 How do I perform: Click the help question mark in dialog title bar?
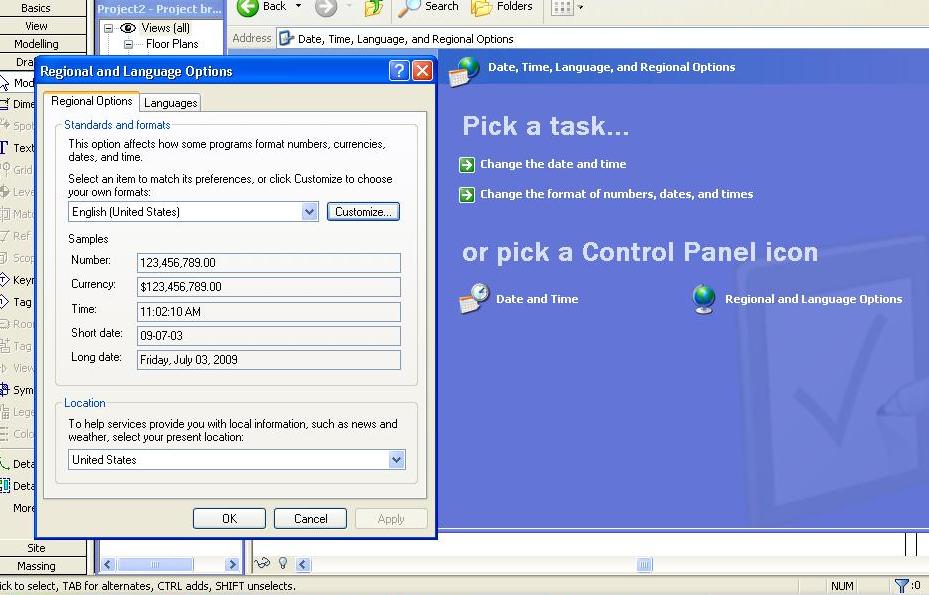pos(399,71)
